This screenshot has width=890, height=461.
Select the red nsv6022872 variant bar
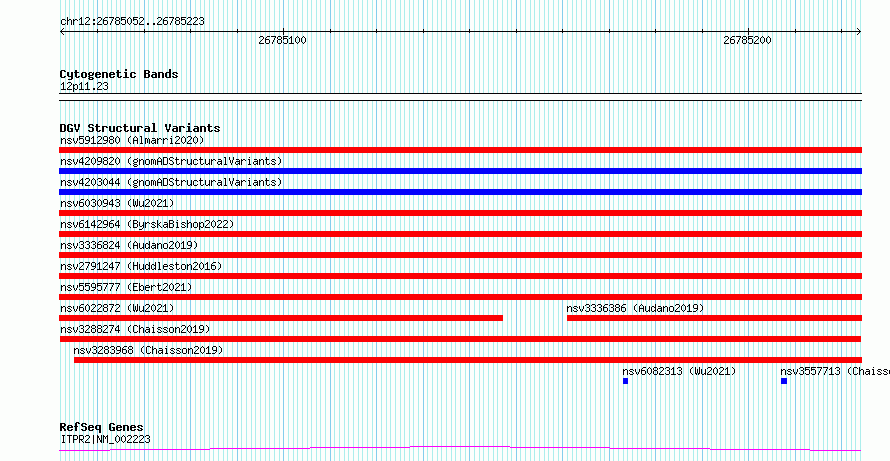[x=281, y=318]
